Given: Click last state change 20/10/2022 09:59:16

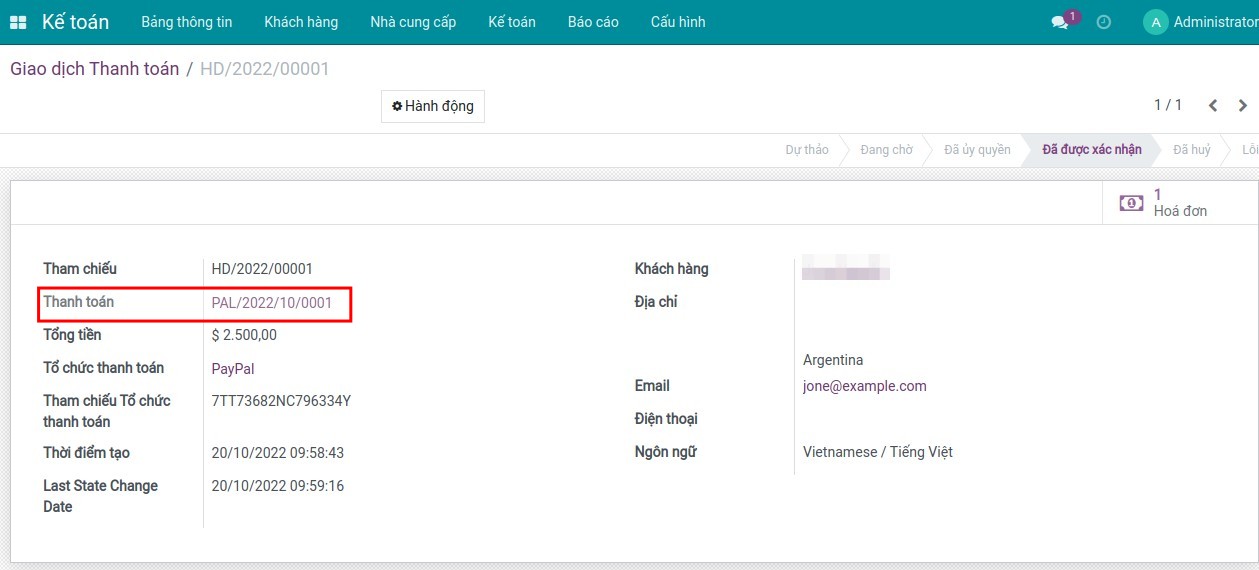Looking at the screenshot, I should point(278,486).
